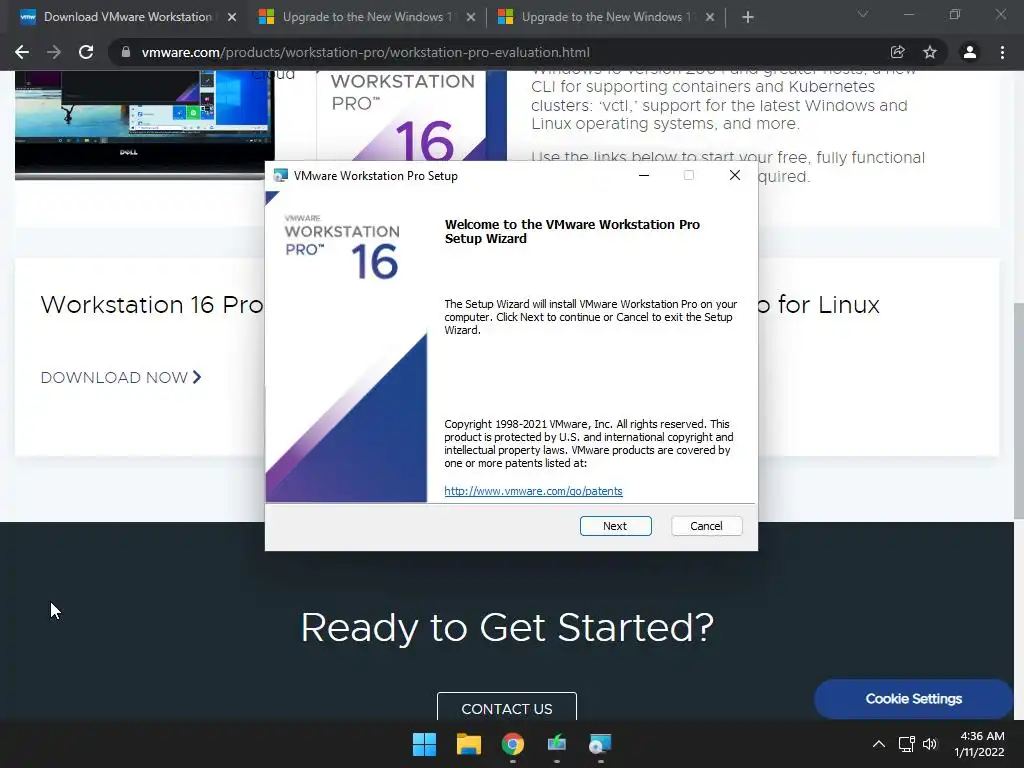Click Next in the VMware setup wizard
Image resolution: width=1024 pixels, height=768 pixels.
click(615, 526)
